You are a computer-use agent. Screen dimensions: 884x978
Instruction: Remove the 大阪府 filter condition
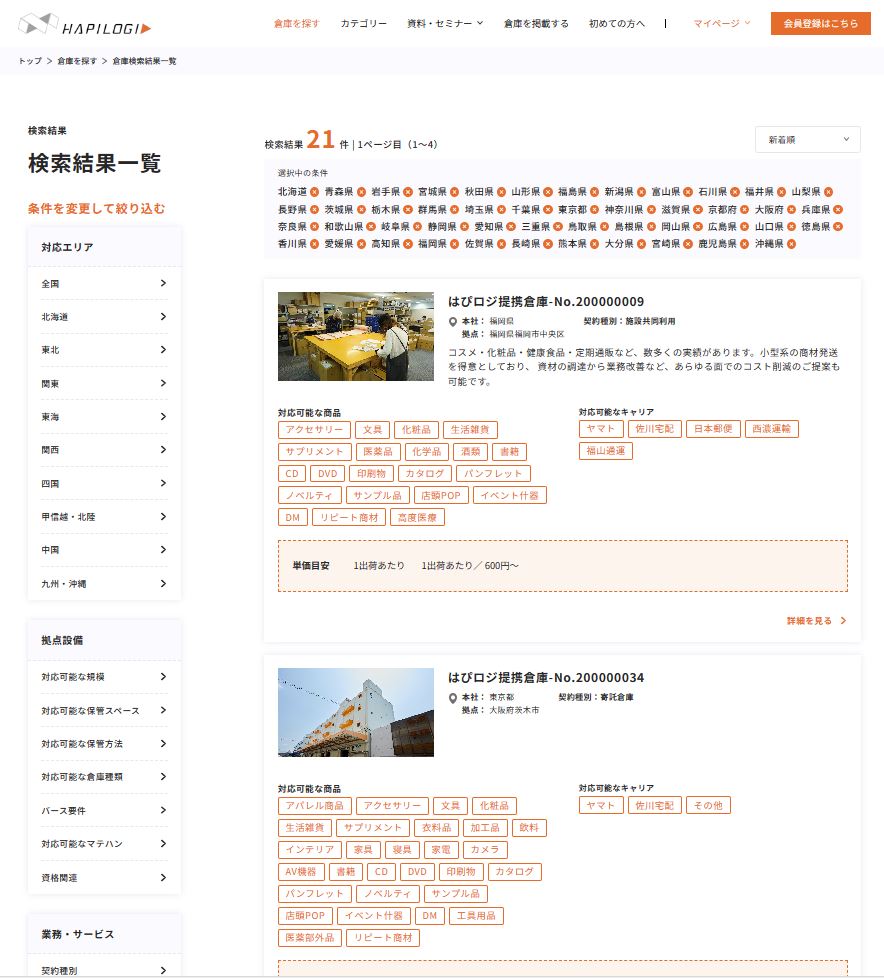pyautogui.click(x=791, y=210)
